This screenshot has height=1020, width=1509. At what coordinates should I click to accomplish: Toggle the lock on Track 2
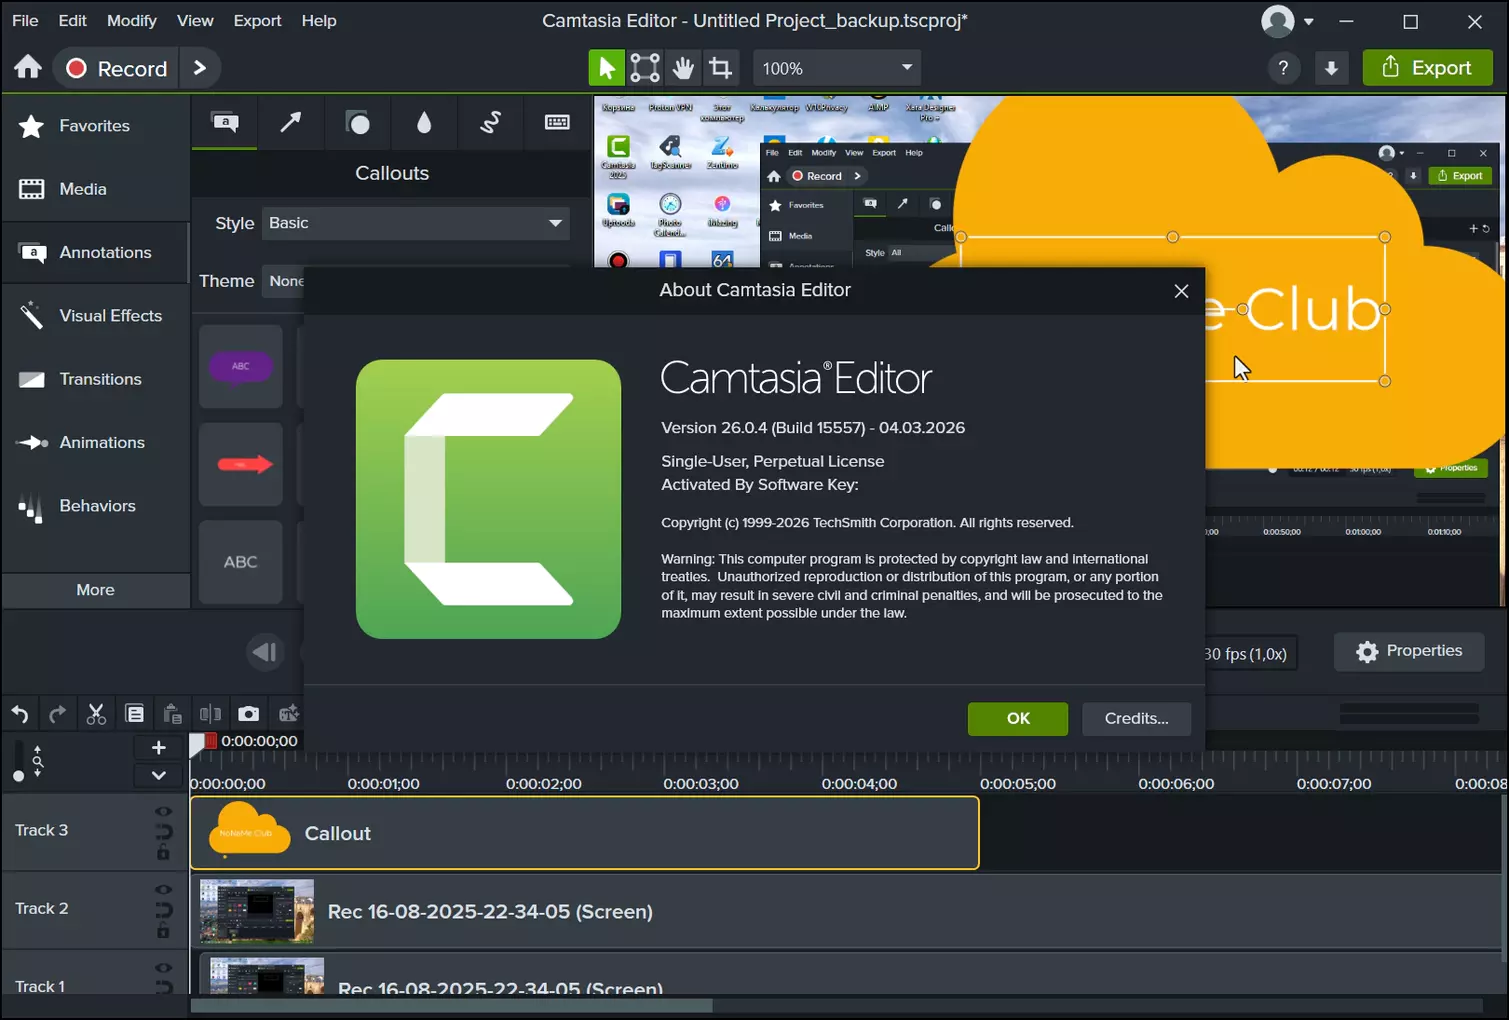(x=163, y=932)
